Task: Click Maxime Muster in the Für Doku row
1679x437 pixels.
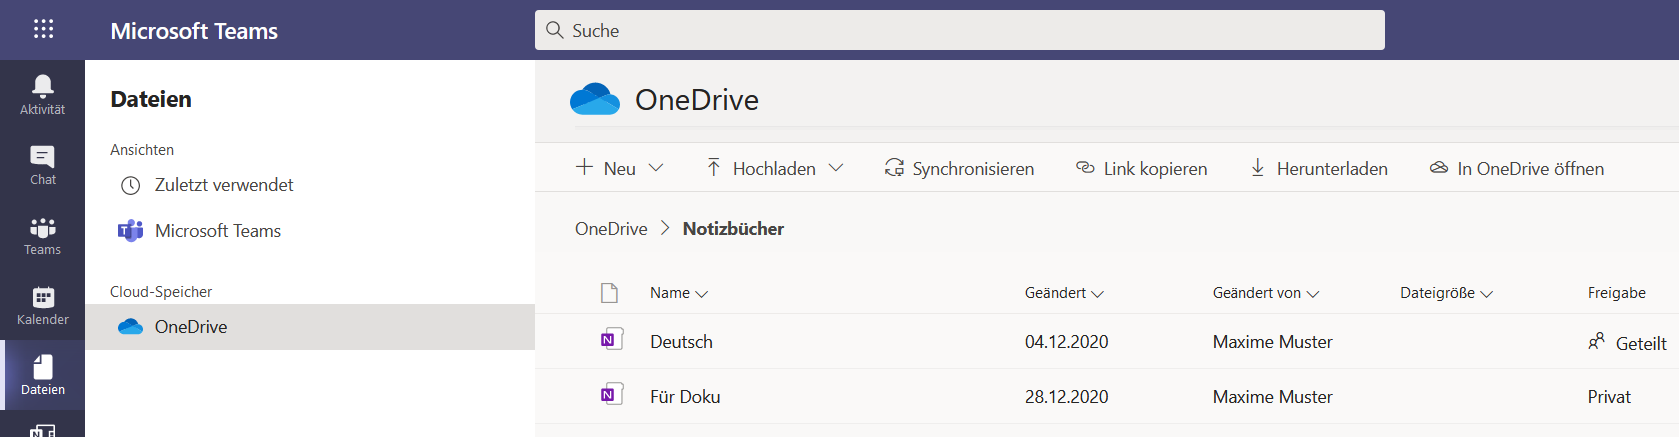Action: click(1272, 397)
